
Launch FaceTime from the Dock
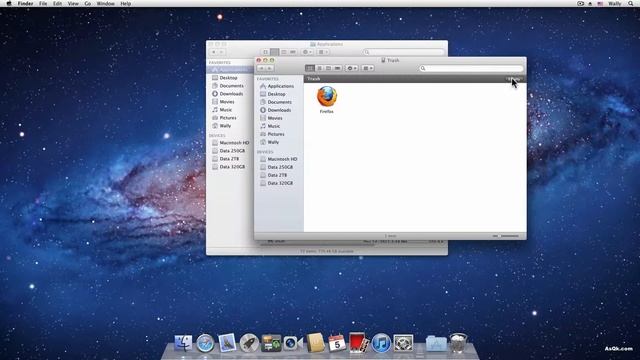(293, 343)
